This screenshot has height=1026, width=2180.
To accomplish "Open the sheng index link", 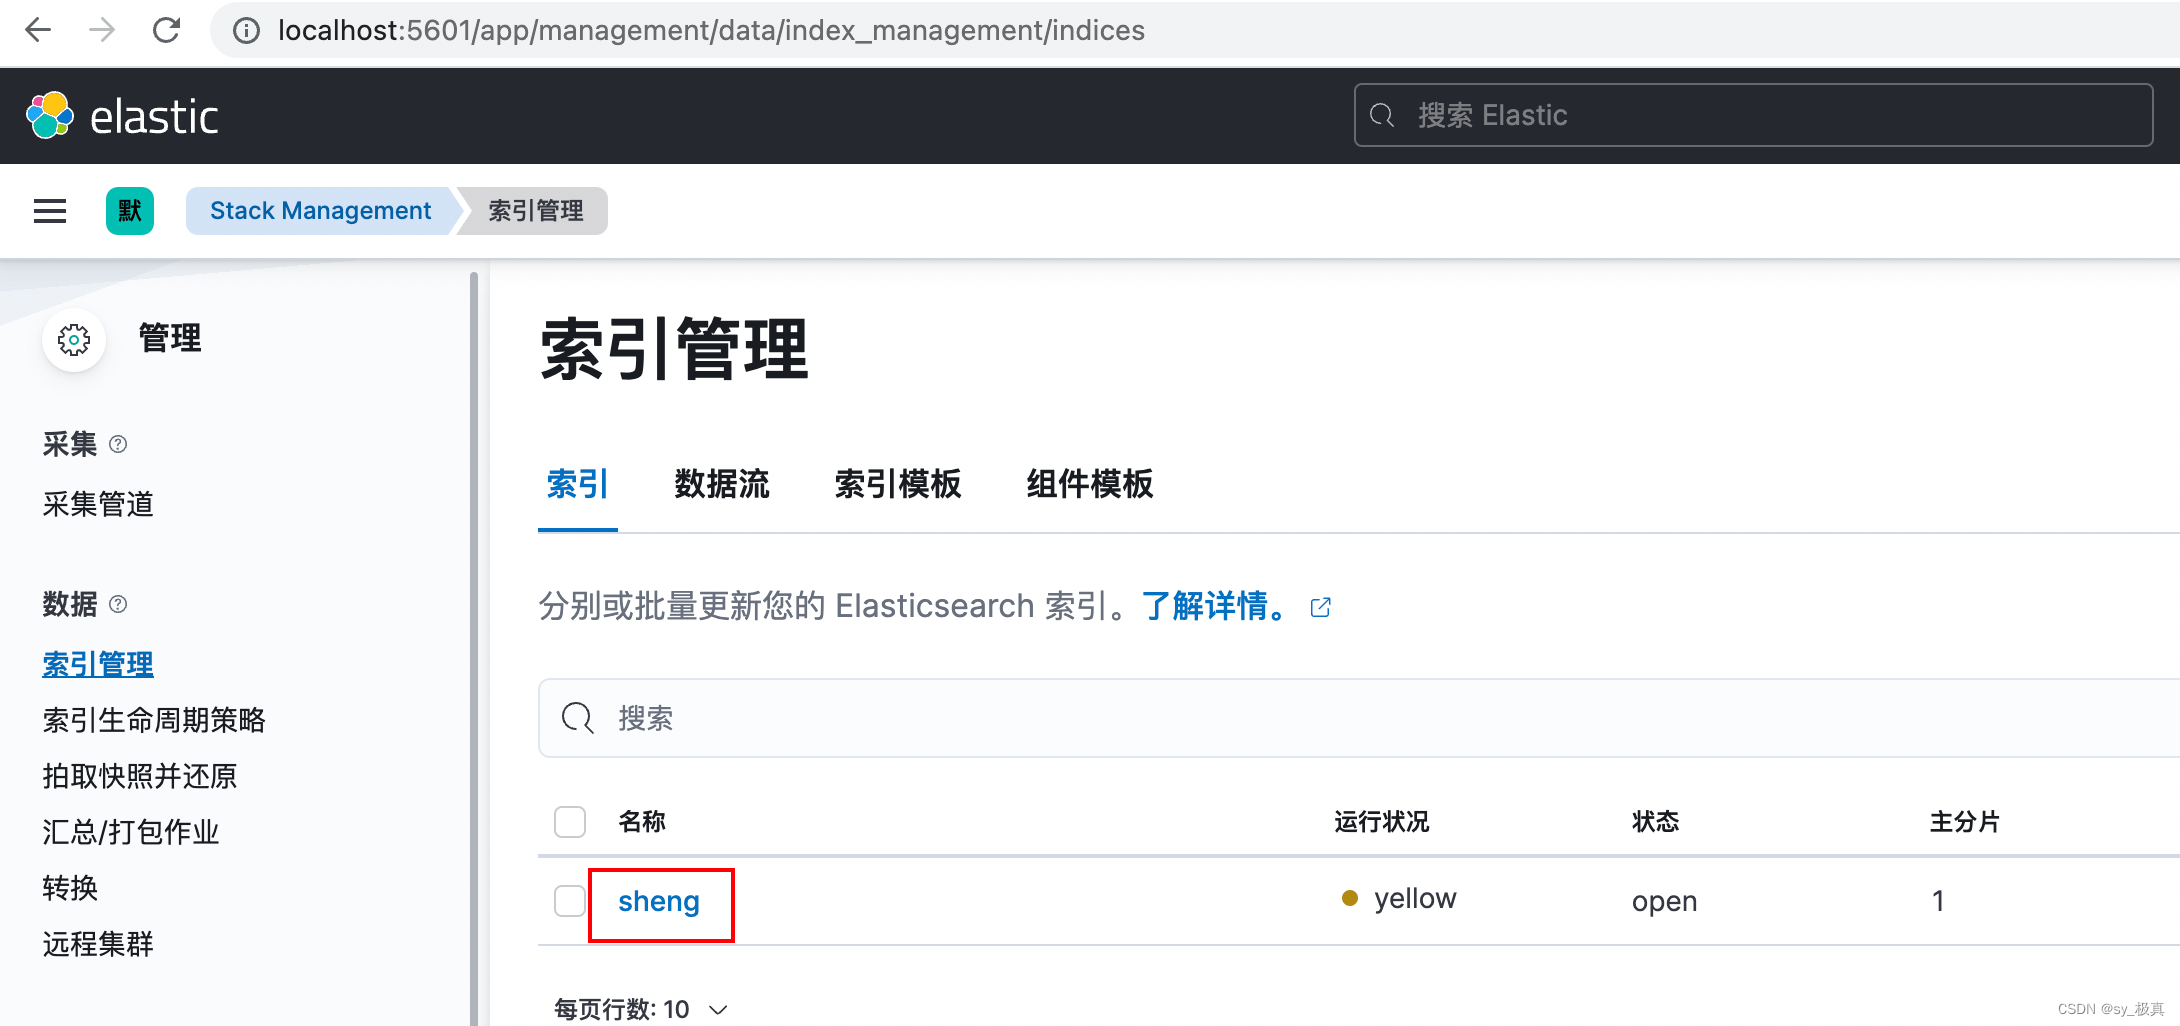I will pyautogui.click(x=659, y=901).
